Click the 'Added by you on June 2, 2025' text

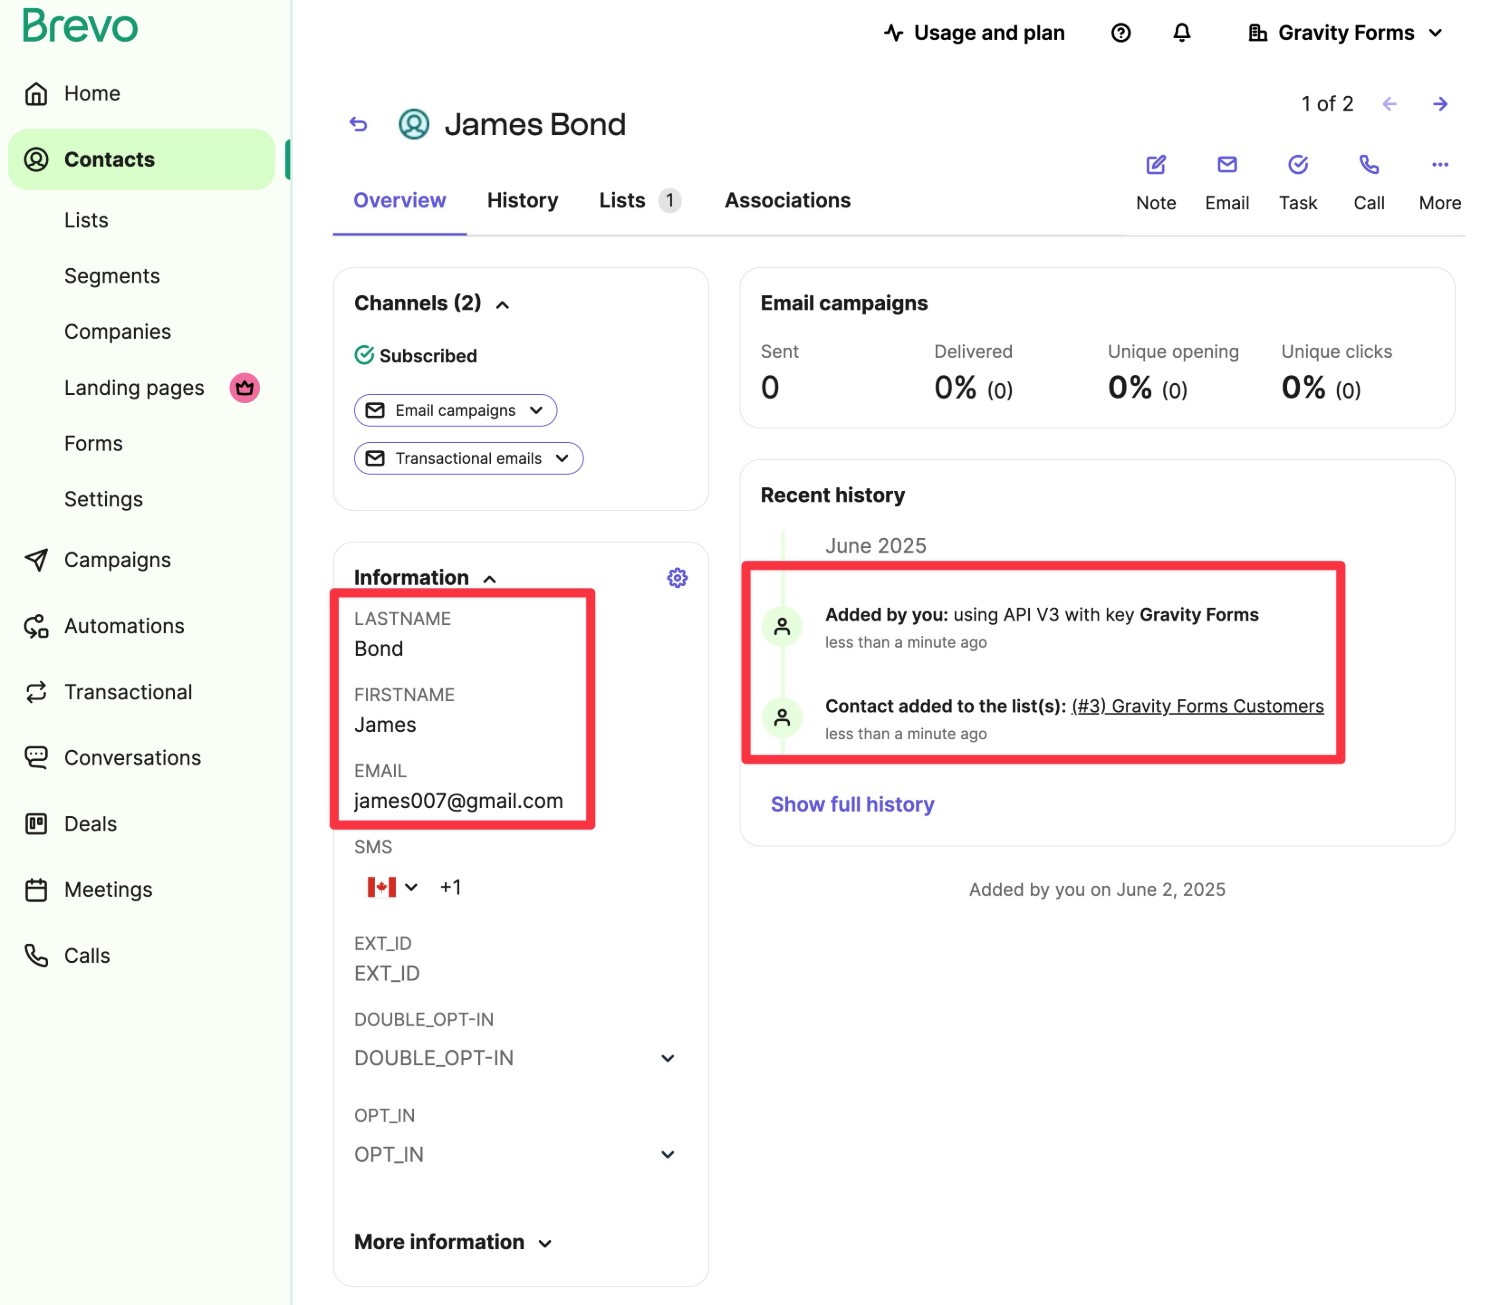point(1097,890)
